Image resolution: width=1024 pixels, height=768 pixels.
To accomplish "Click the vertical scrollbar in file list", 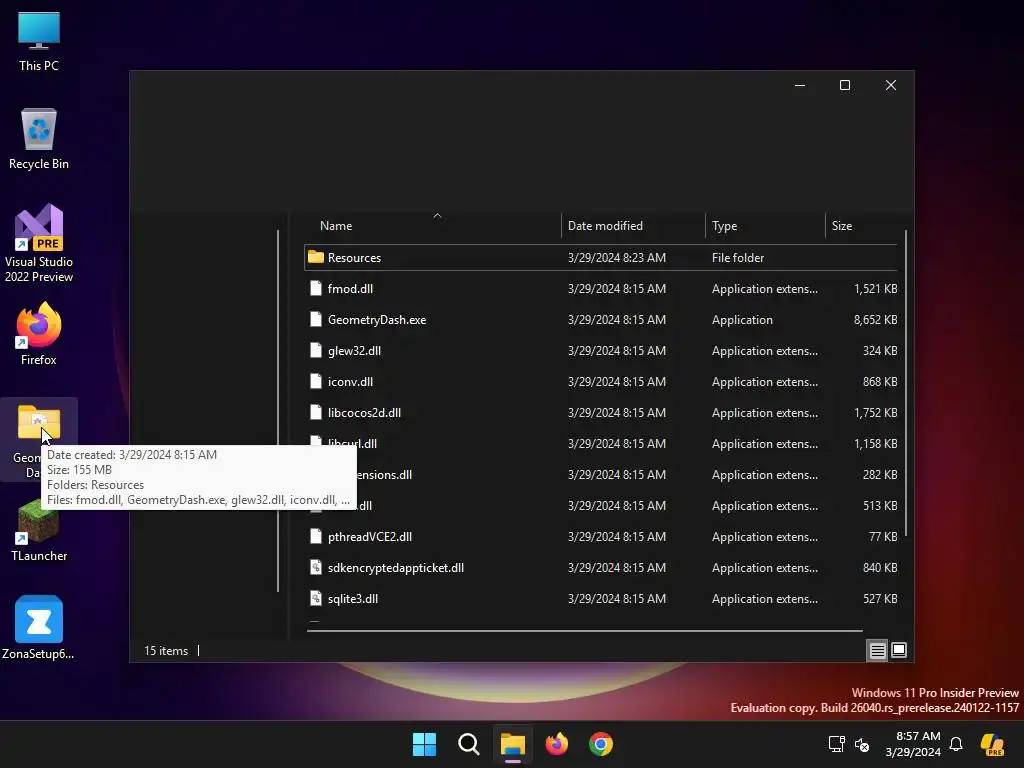I will click(906, 383).
